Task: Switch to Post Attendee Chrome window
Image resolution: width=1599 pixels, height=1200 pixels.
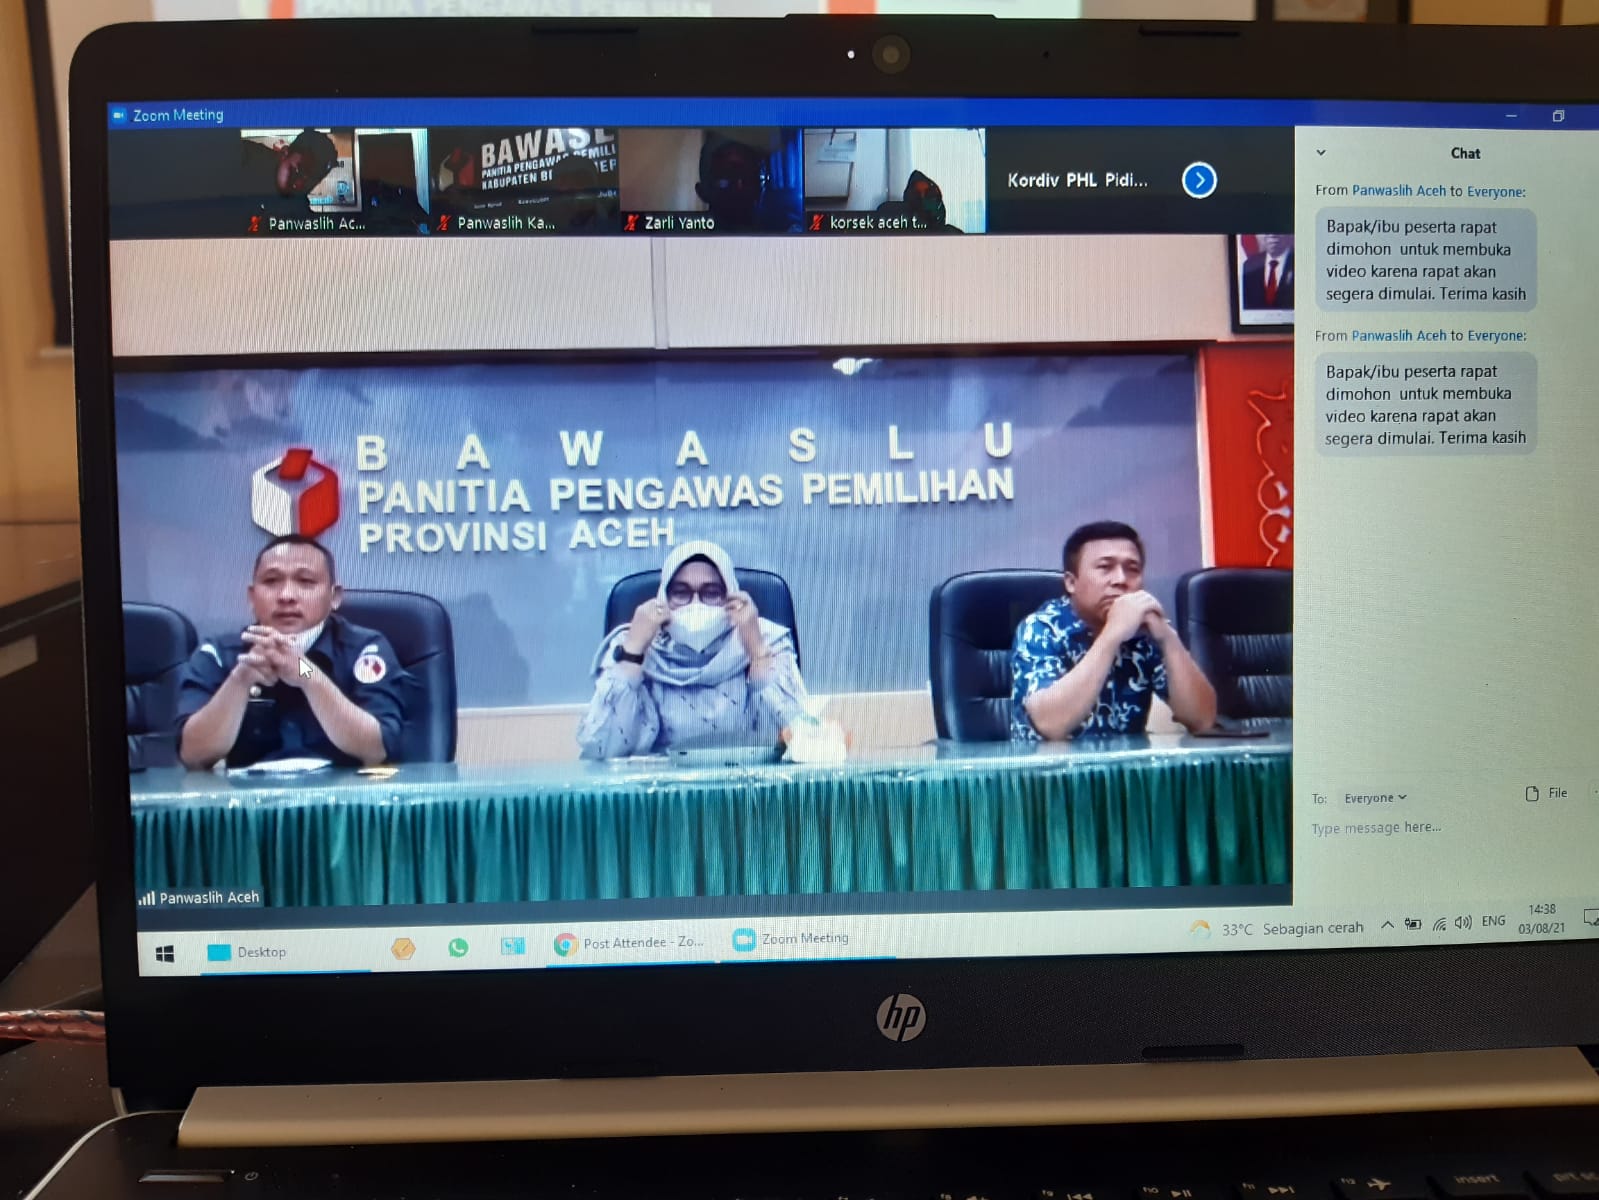Action: [630, 943]
